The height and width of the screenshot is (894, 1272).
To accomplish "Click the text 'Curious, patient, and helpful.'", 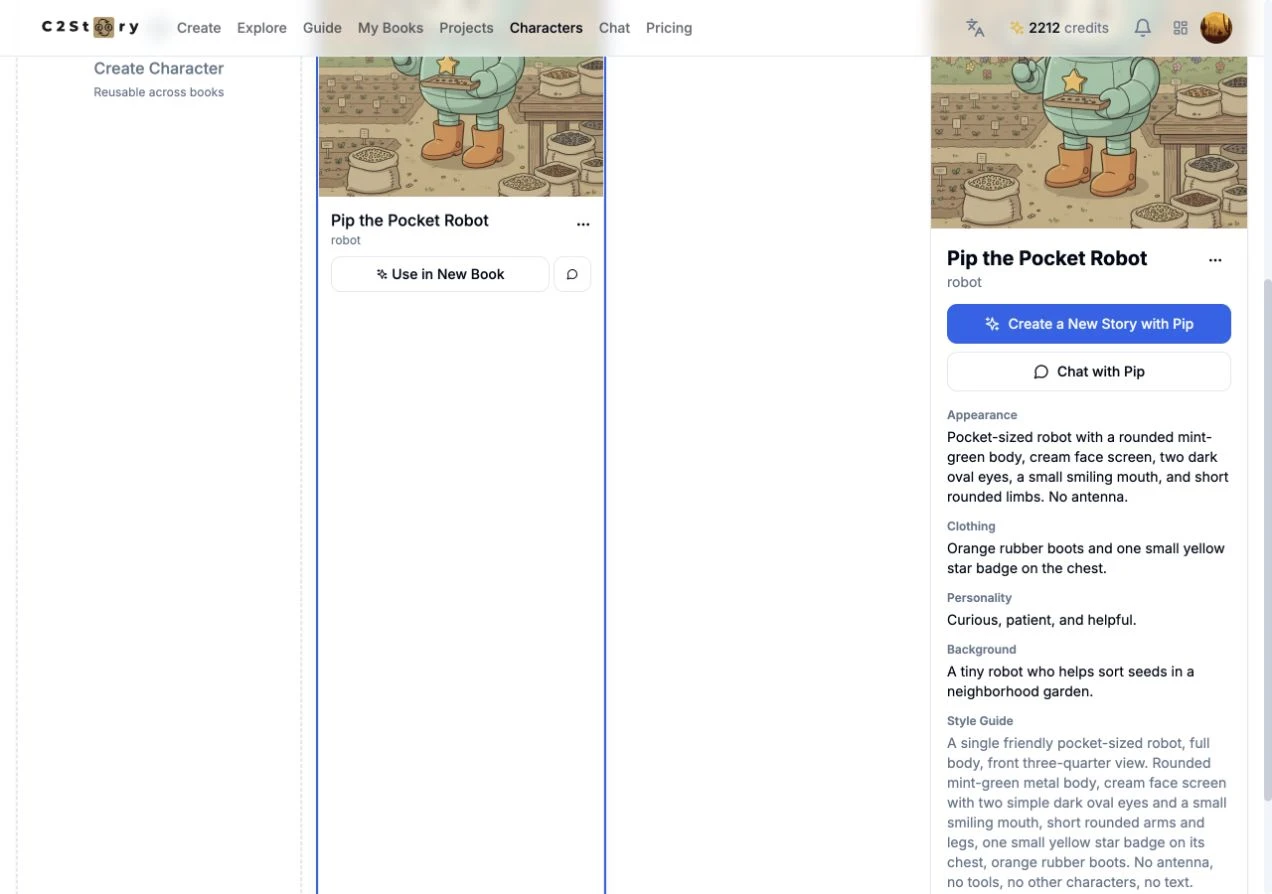I will pyautogui.click(x=1041, y=620).
